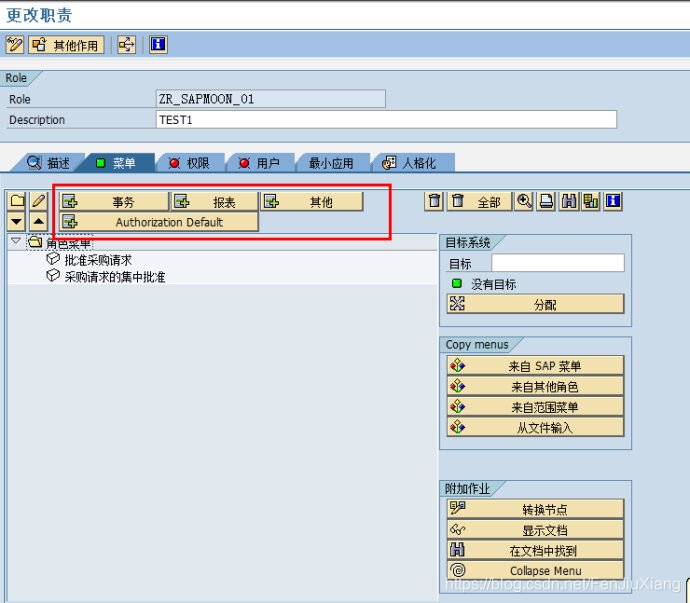This screenshot has width=690, height=603.
Task: Click the binoculars find icon in menu toolbar
Action: [x=569, y=201]
